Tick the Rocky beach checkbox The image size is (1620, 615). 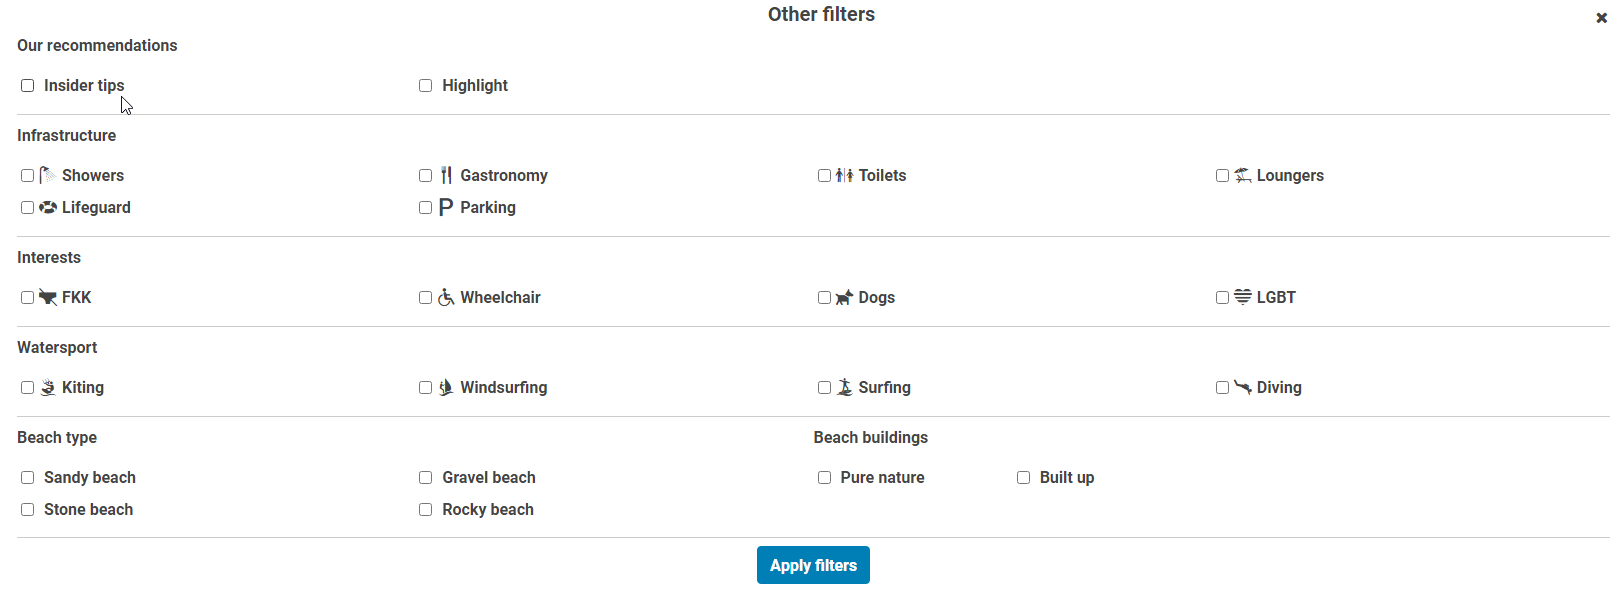point(426,510)
